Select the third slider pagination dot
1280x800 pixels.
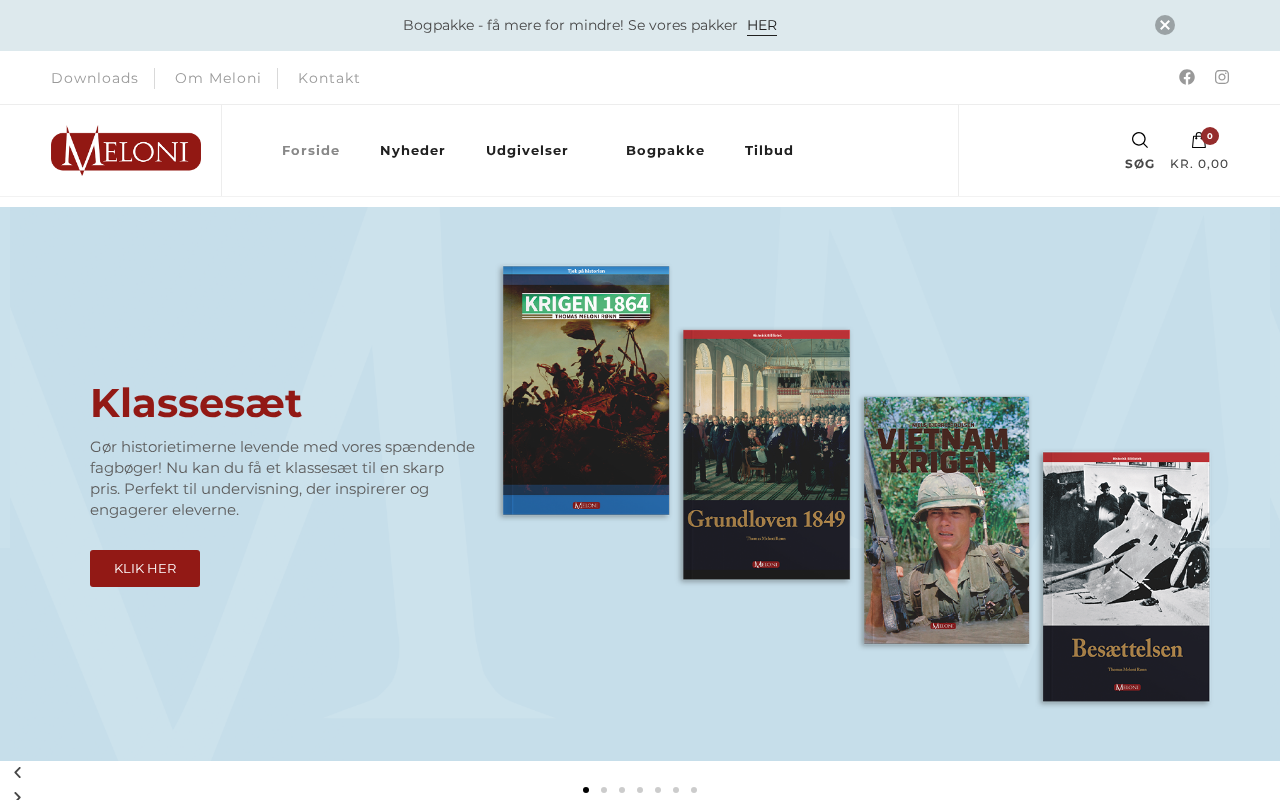(x=622, y=790)
